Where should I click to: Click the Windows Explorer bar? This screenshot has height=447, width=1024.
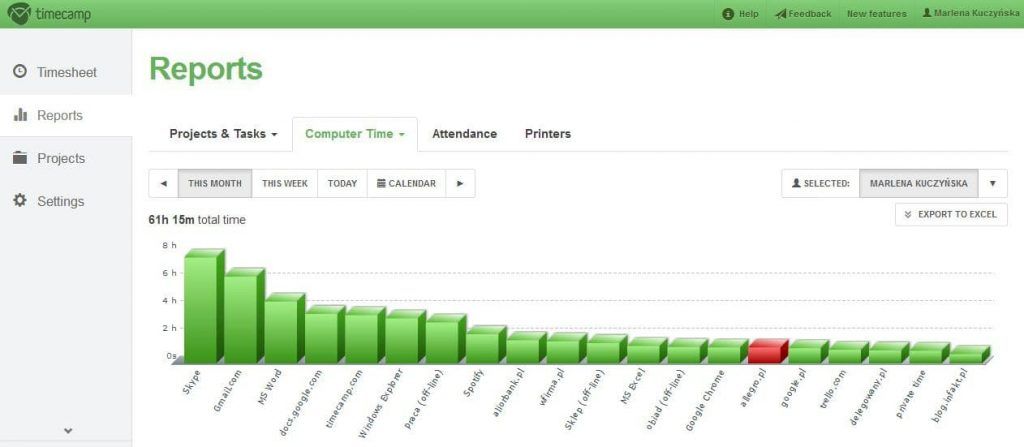(405, 337)
